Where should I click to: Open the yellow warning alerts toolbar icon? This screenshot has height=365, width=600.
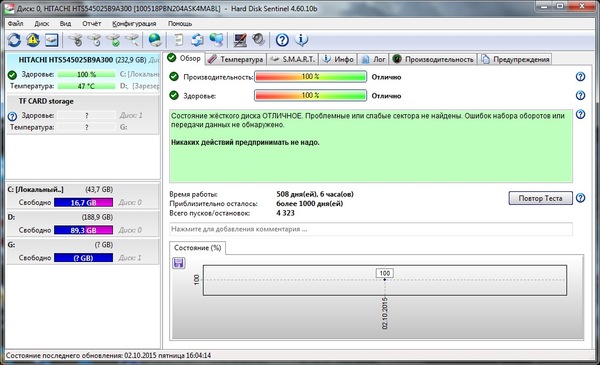(33, 40)
